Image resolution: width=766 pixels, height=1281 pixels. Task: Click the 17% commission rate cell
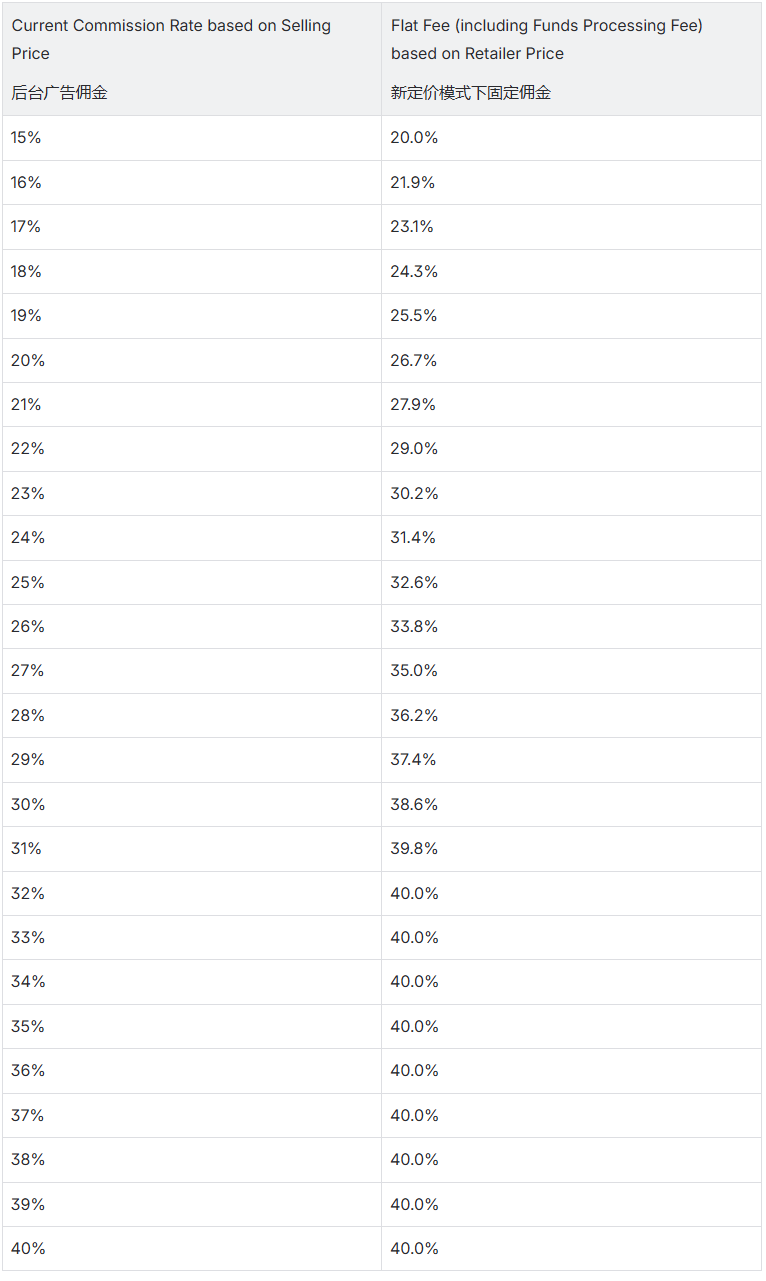[26, 227]
